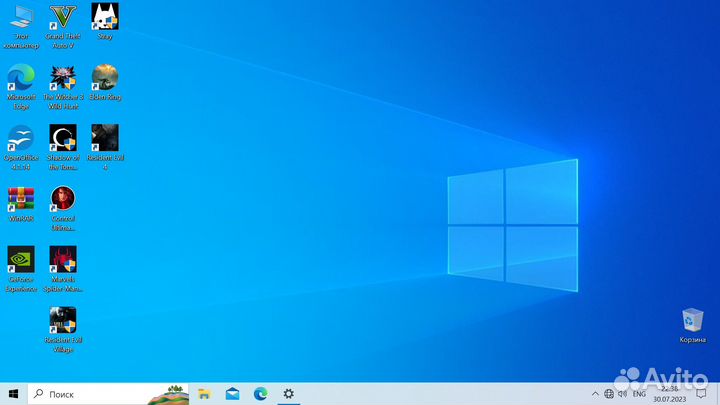The image size is (720, 405).
Task: Open the Mail app on taskbar
Action: pos(232,394)
